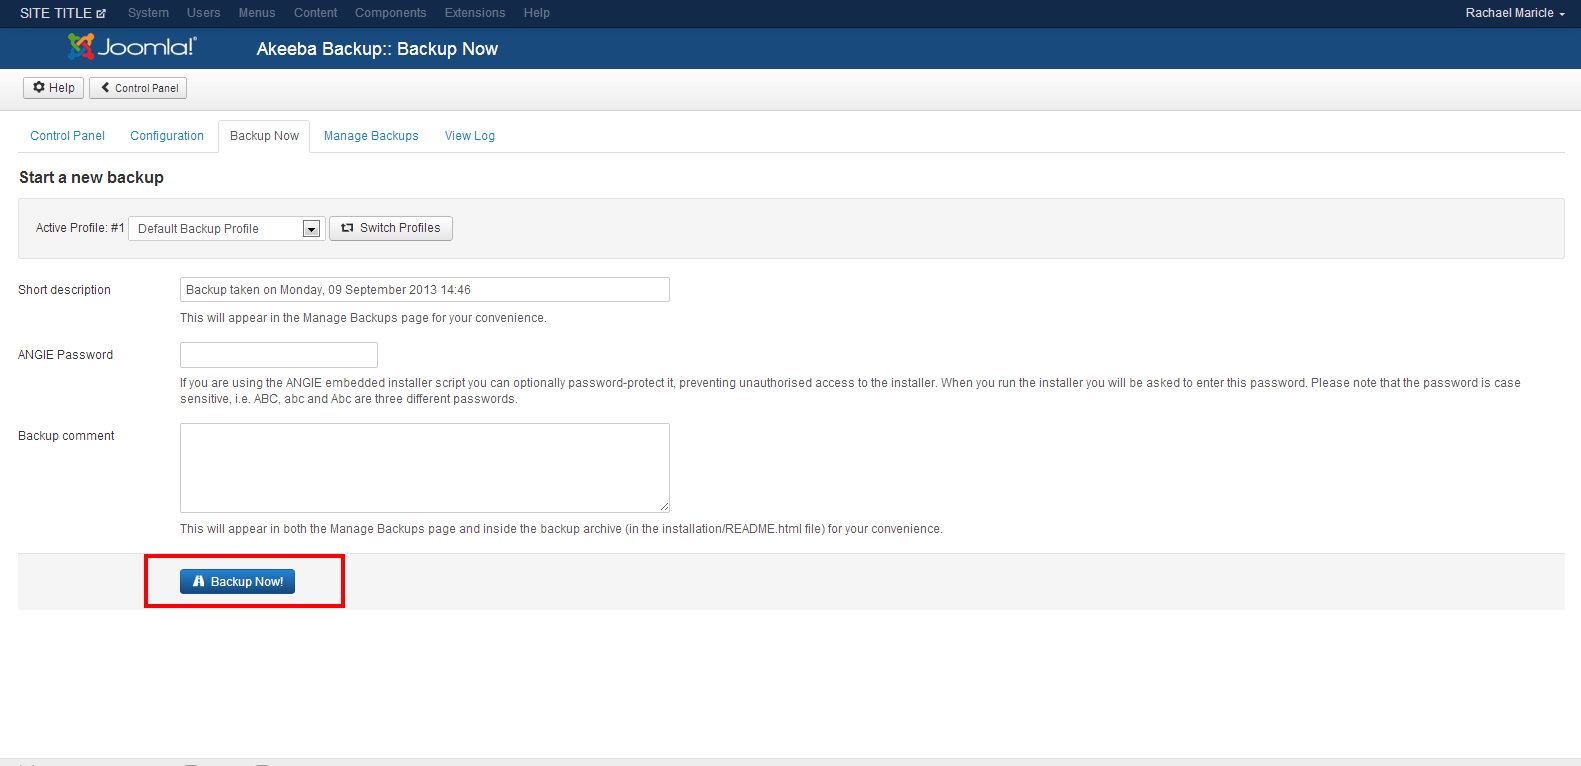Screen dimensions: 1581x766
Task: Click the 'Short description' label
Action: click(x=64, y=290)
